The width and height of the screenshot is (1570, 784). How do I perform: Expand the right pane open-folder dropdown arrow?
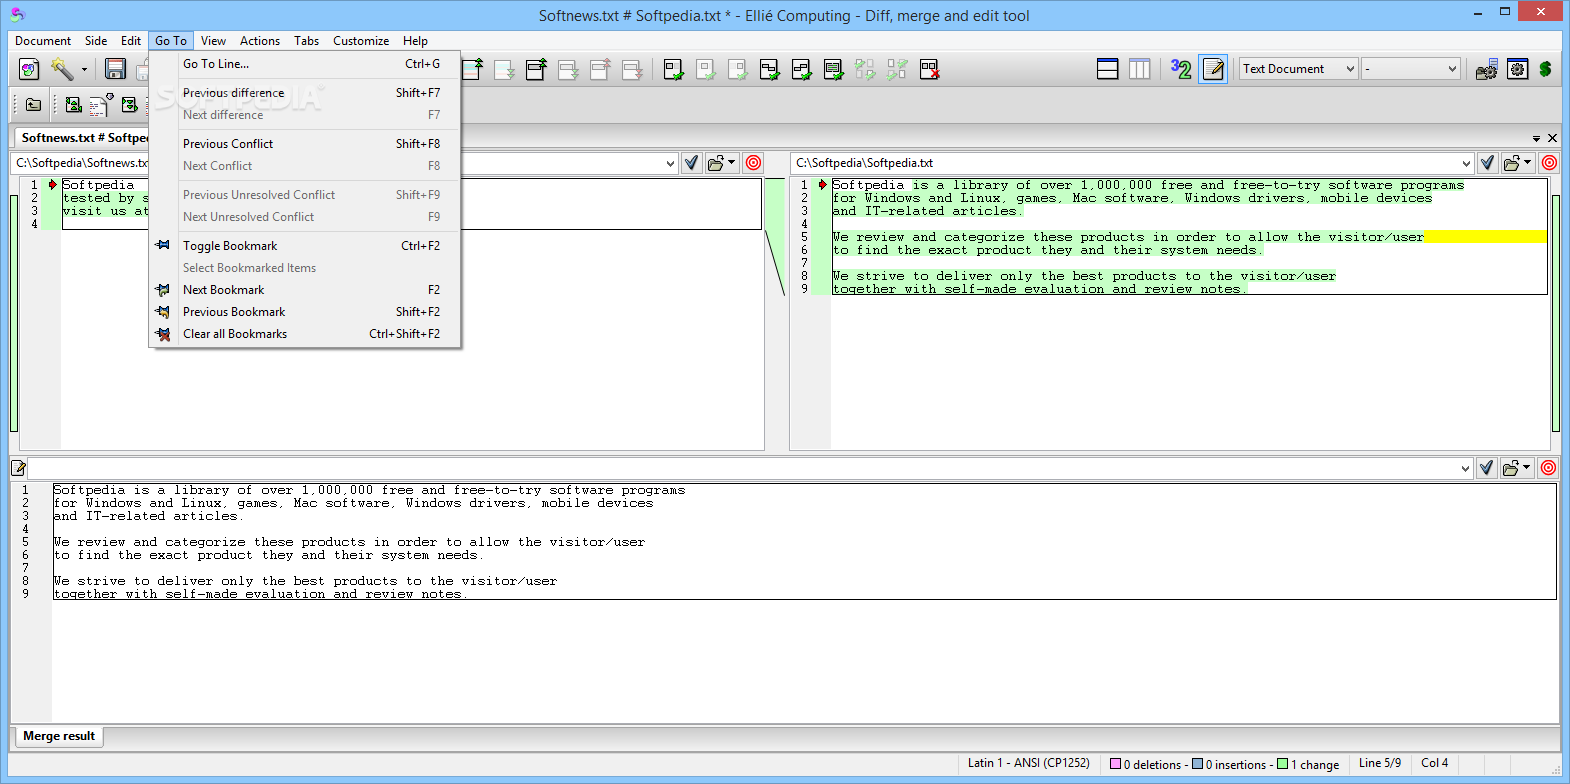1528,163
